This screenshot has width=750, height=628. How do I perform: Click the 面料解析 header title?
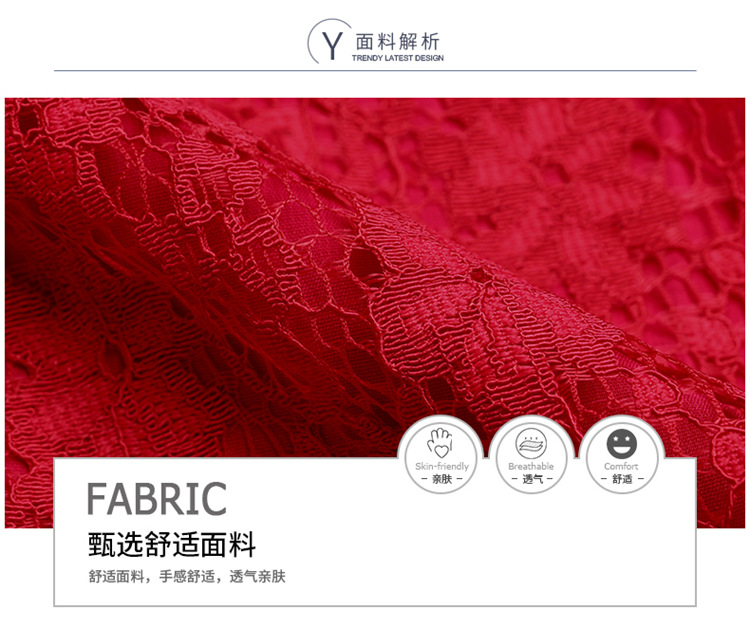(x=397, y=42)
